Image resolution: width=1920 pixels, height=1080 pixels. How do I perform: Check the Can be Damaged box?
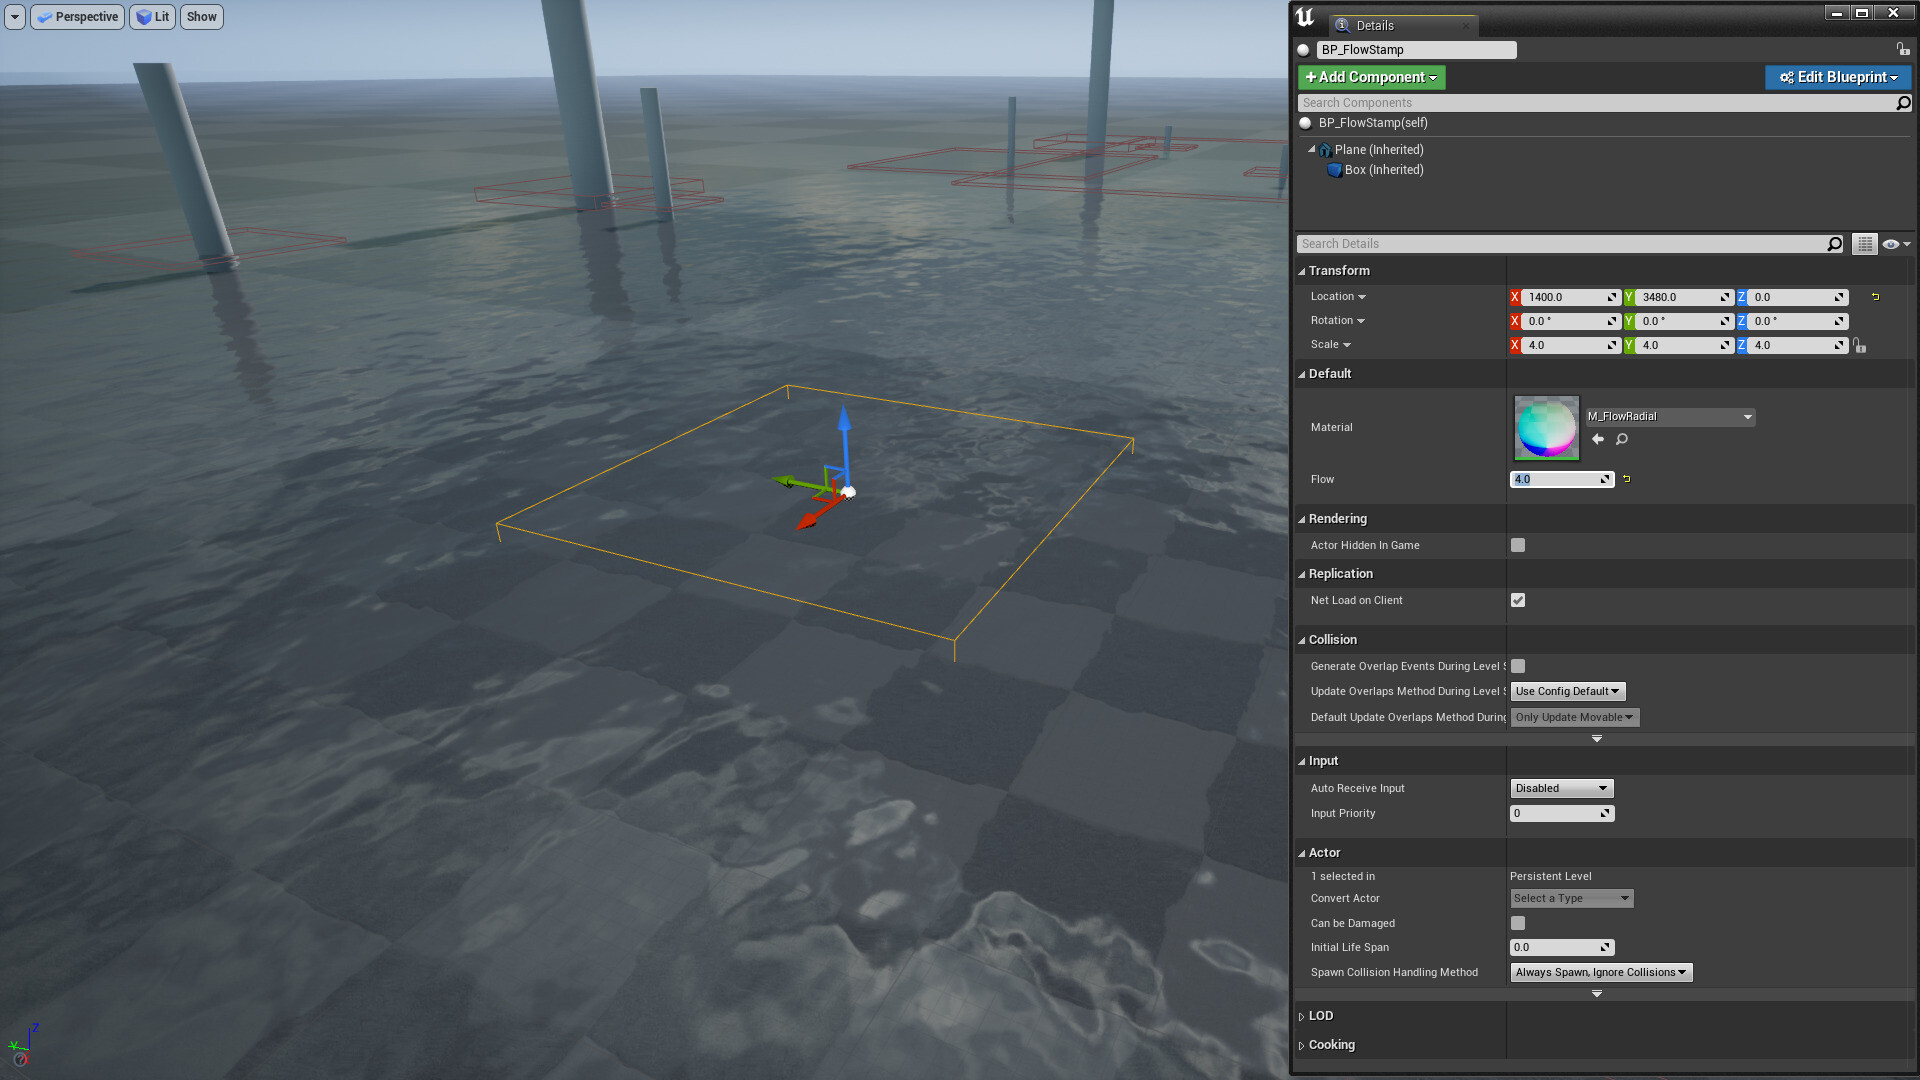pyautogui.click(x=1518, y=922)
